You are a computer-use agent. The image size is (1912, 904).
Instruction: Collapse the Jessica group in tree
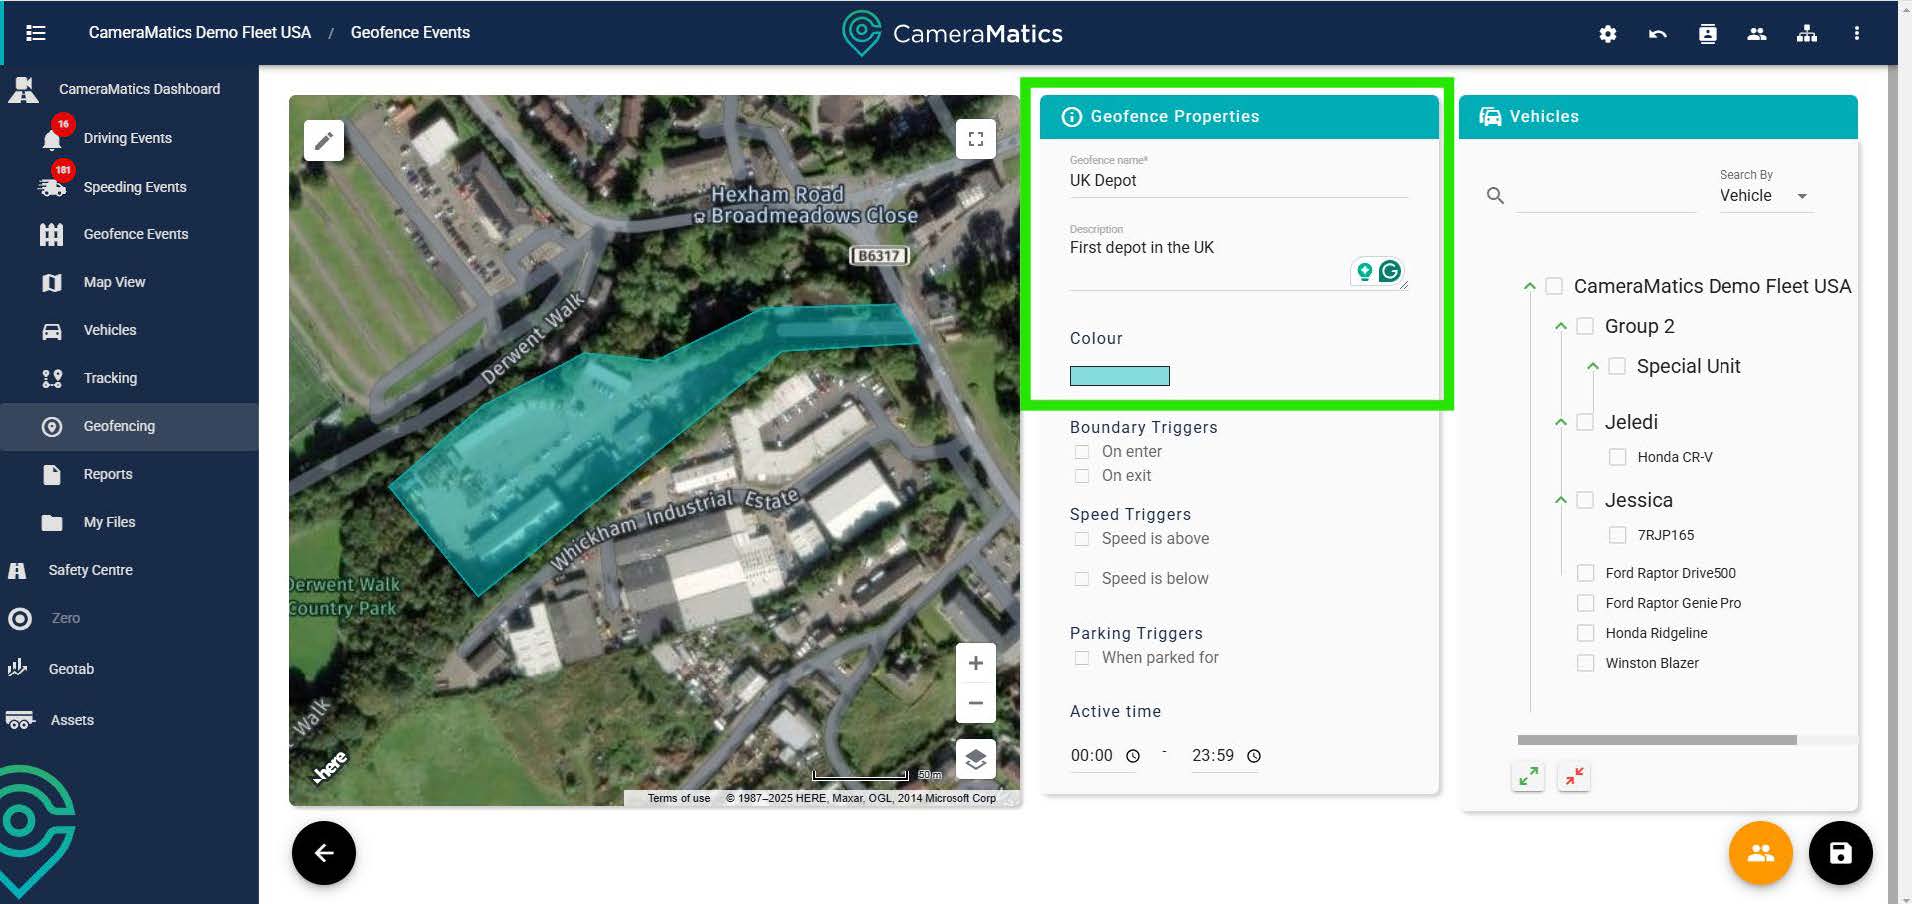(x=1560, y=500)
